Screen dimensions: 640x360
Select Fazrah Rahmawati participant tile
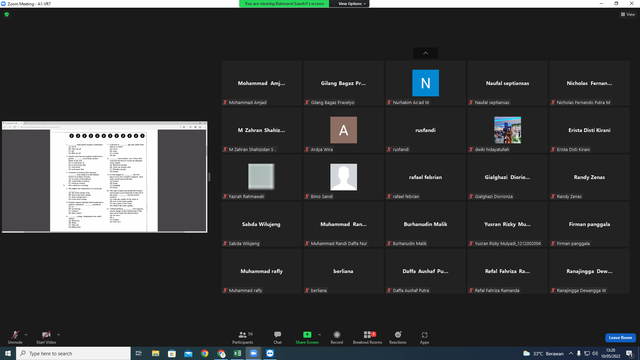click(x=261, y=177)
